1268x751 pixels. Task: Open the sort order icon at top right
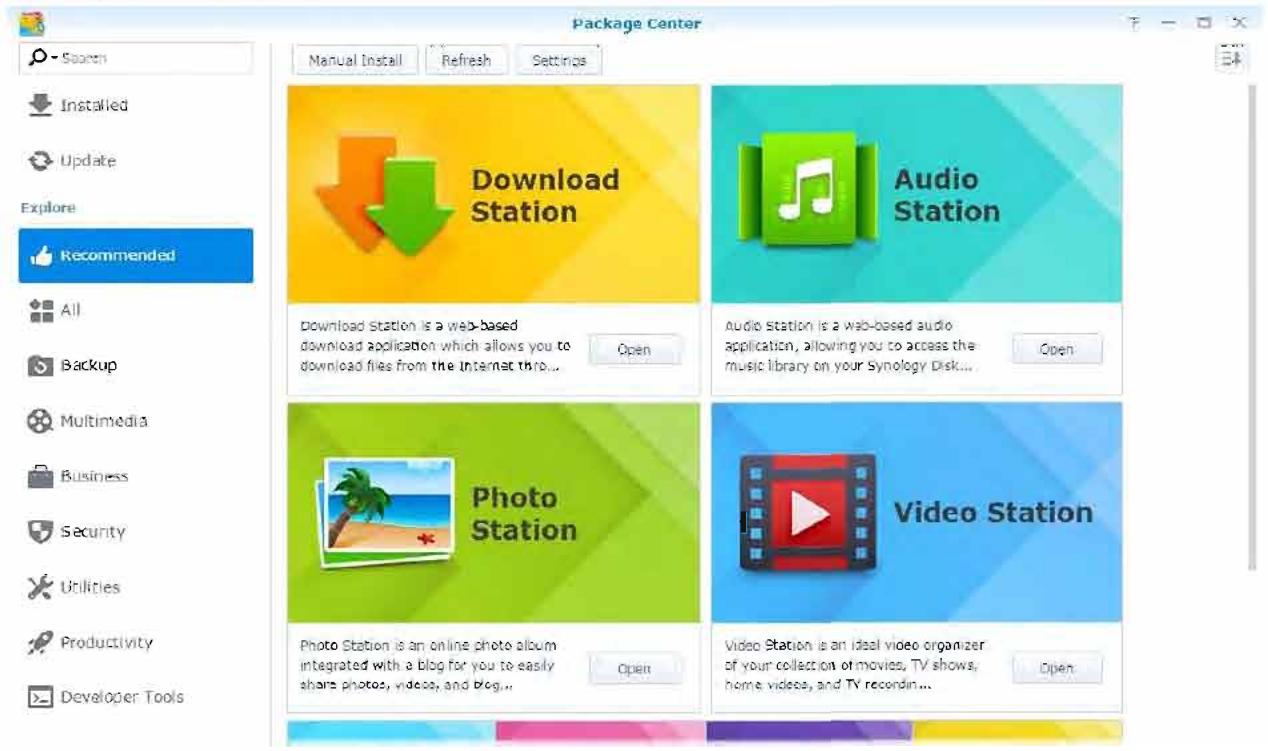1230,58
